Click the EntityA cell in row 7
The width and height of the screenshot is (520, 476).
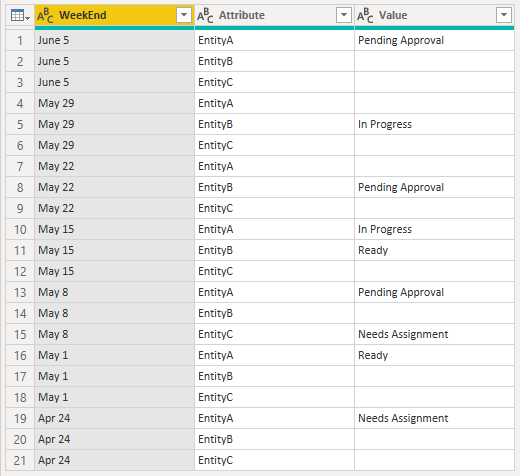(x=274, y=167)
